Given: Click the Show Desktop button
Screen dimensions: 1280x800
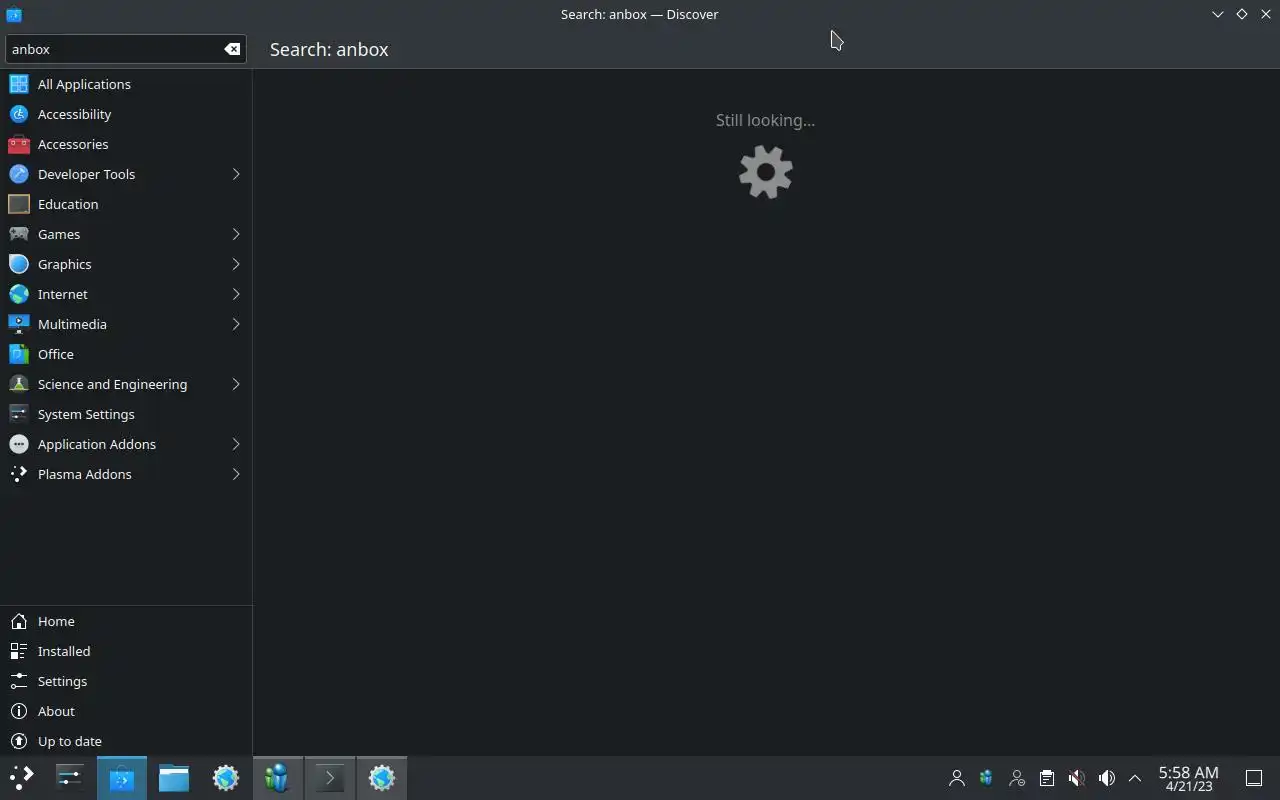Looking at the screenshot, I should (x=1253, y=777).
